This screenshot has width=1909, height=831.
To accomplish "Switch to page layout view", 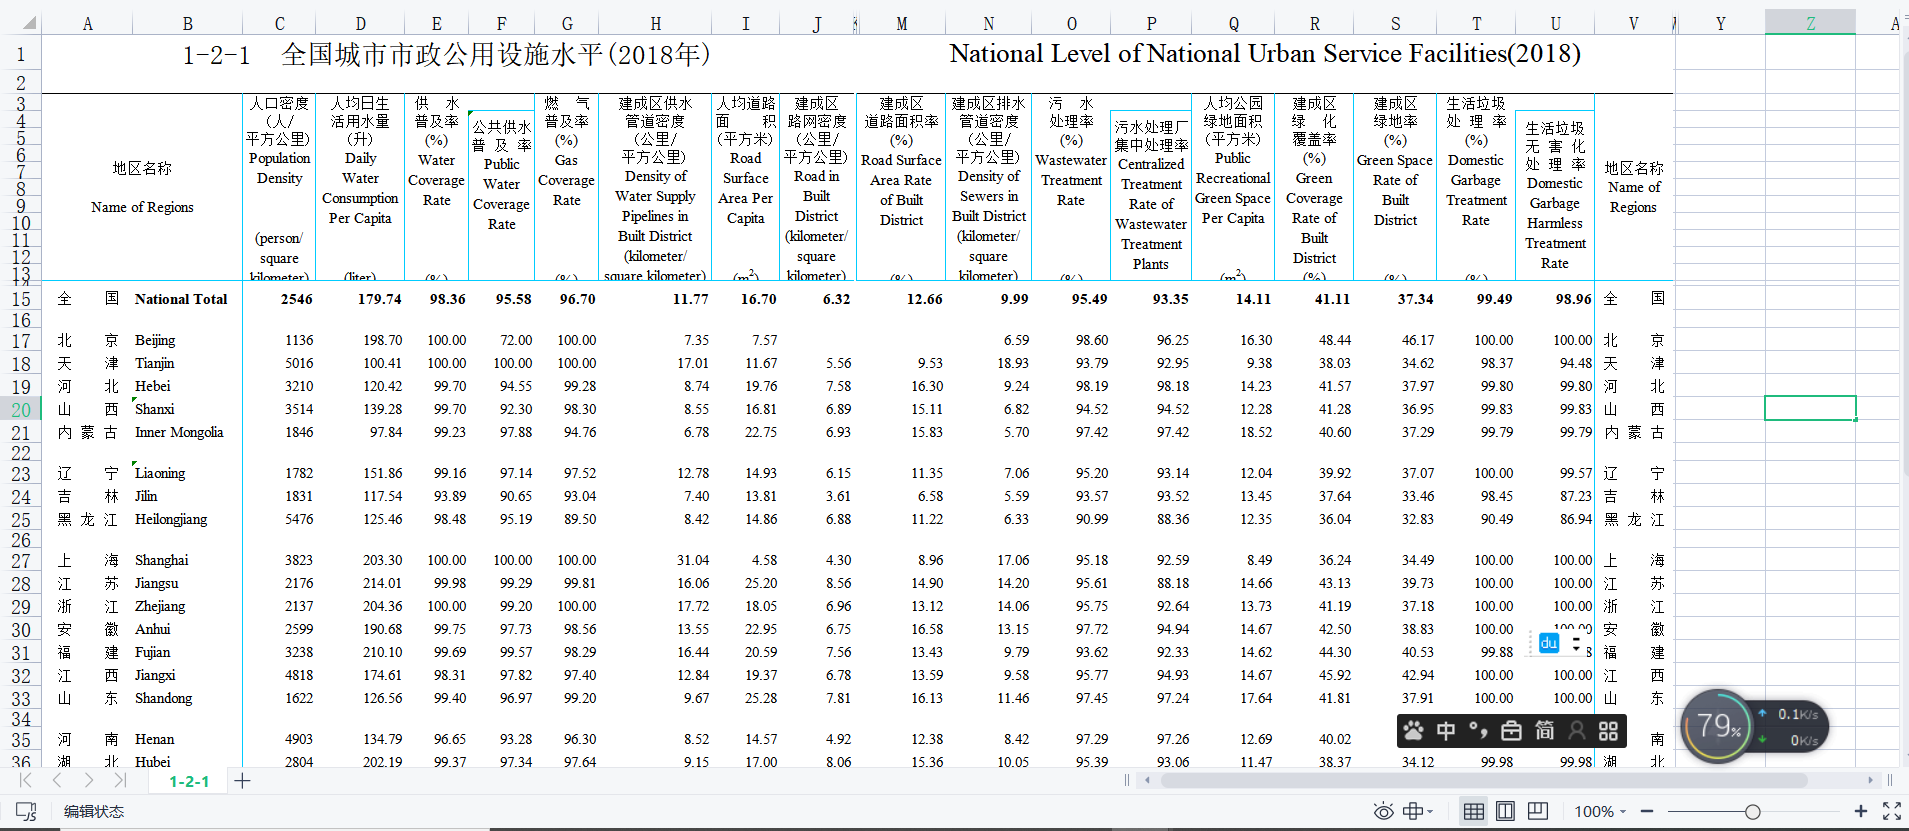I will 1505,811.
